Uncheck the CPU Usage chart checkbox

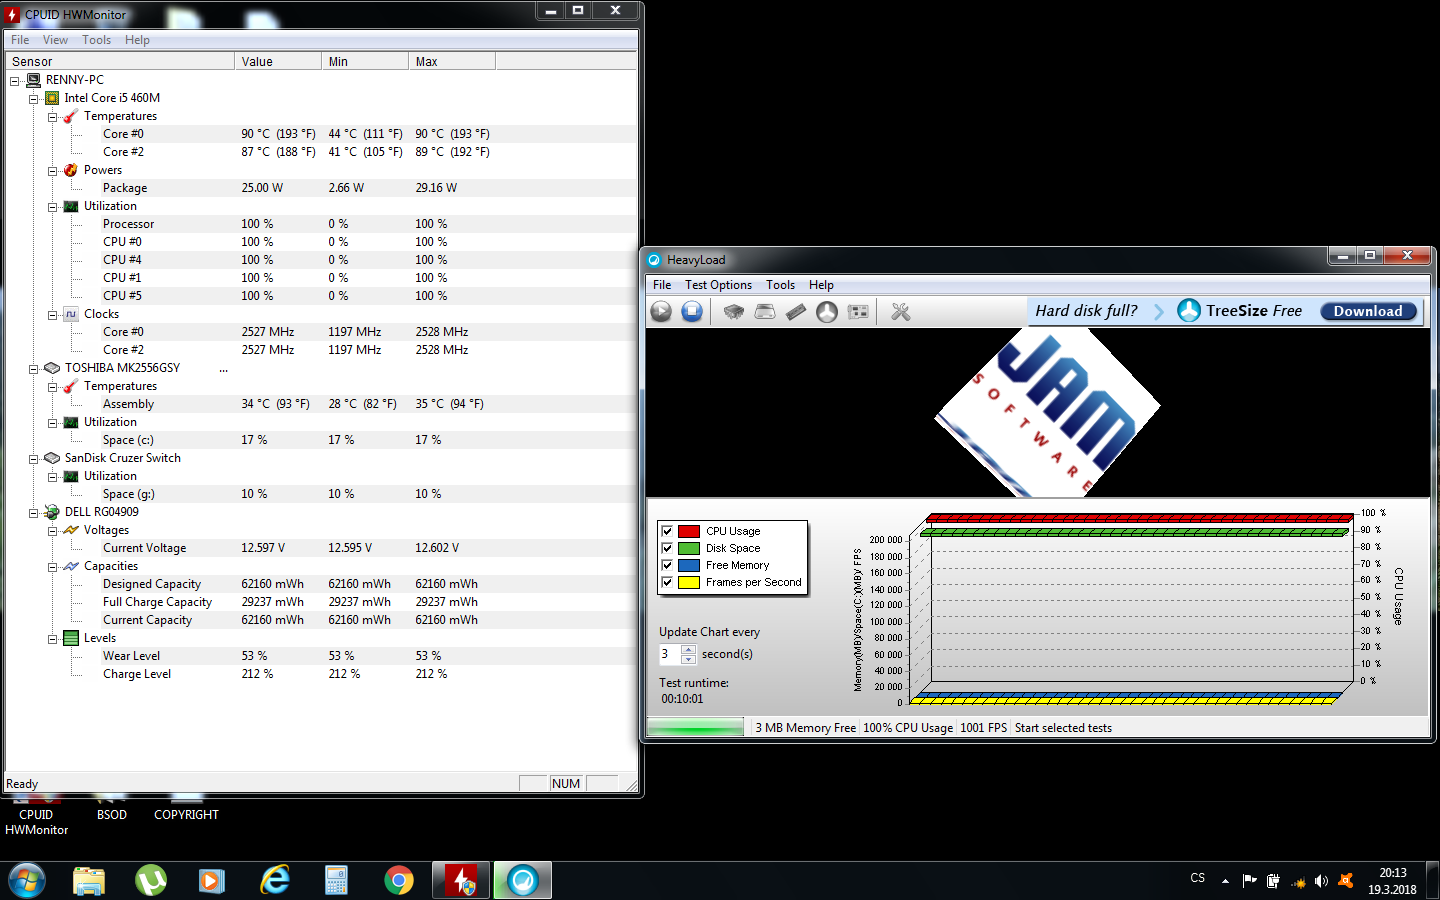667,531
